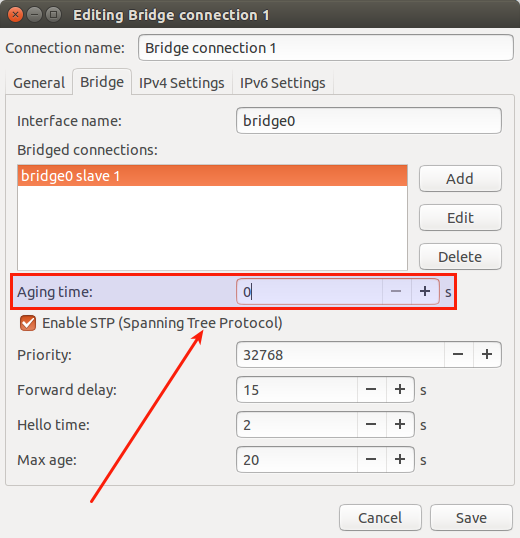Decrease Aging time with minus button

tap(396, 292)
